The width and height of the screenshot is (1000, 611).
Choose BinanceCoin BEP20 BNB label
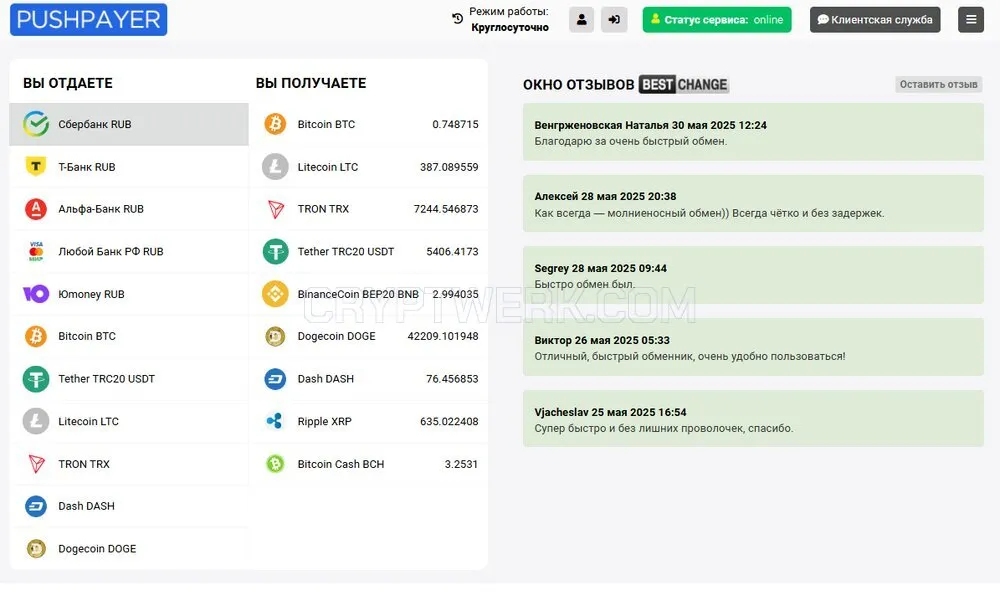click(358, 294)
